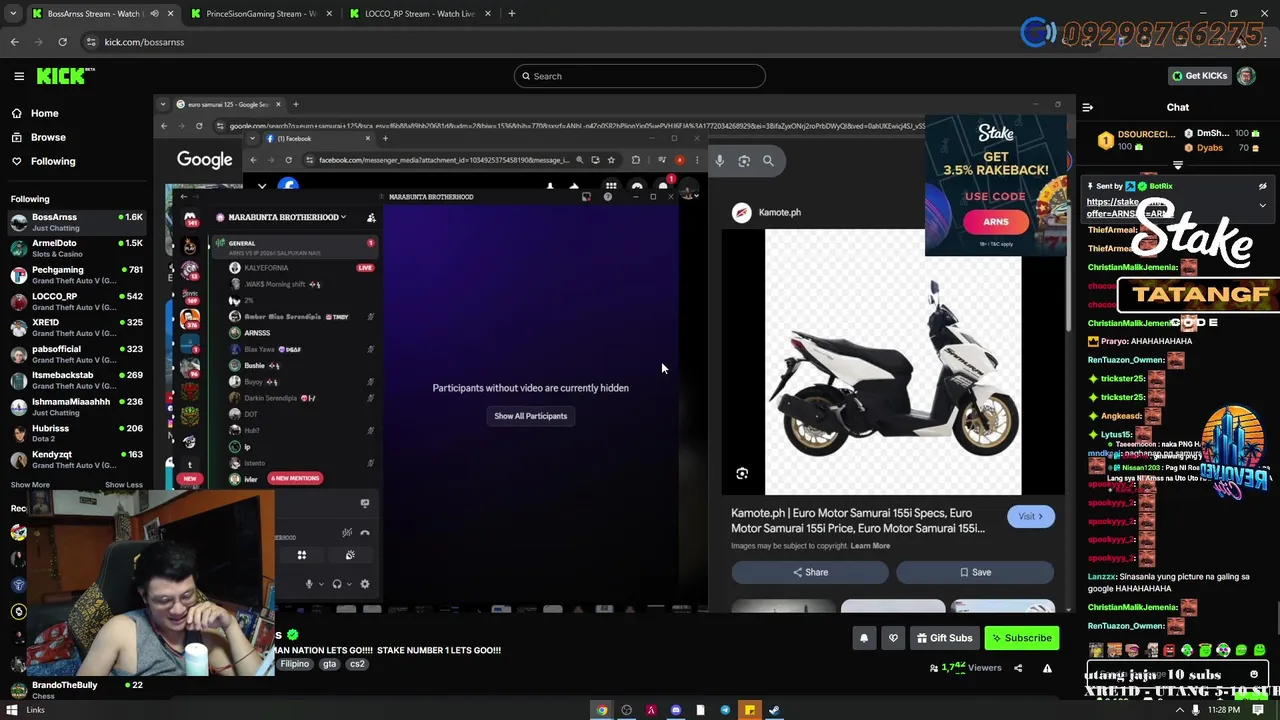Switch to LOCCO_RP Stream tab
Viewport: 1280px width, 720px height.
point(419,14)
